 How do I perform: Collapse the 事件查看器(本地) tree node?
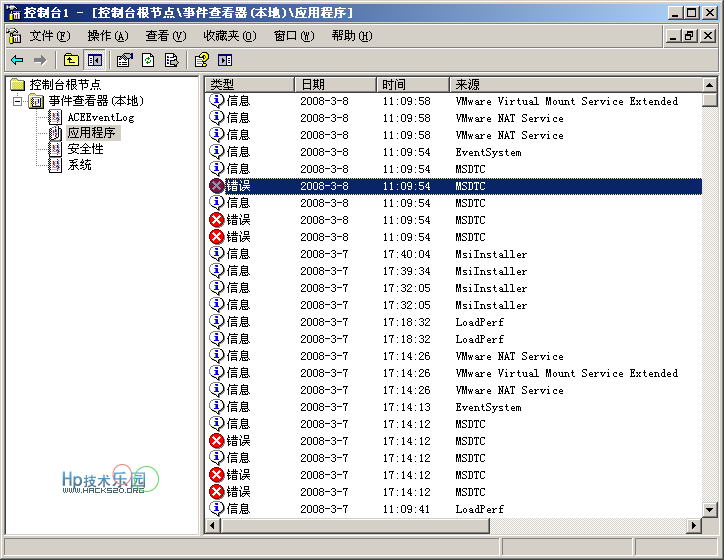[x=18, y=101]
